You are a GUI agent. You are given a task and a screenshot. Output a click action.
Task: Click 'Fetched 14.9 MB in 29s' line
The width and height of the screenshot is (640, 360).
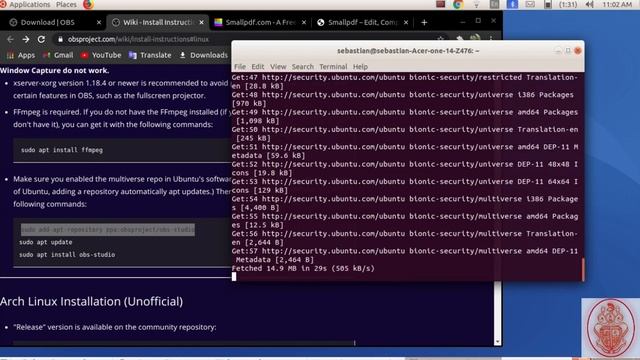click(x=303, y=268)
